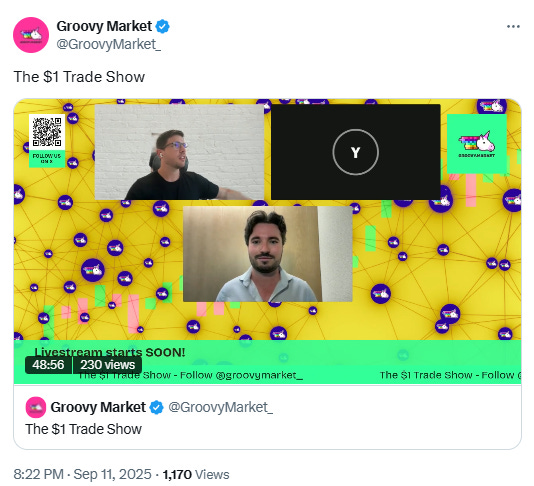Open the @GroovyMarket_ handle in quoted card
534x486 pixels.
click(220, 407)
